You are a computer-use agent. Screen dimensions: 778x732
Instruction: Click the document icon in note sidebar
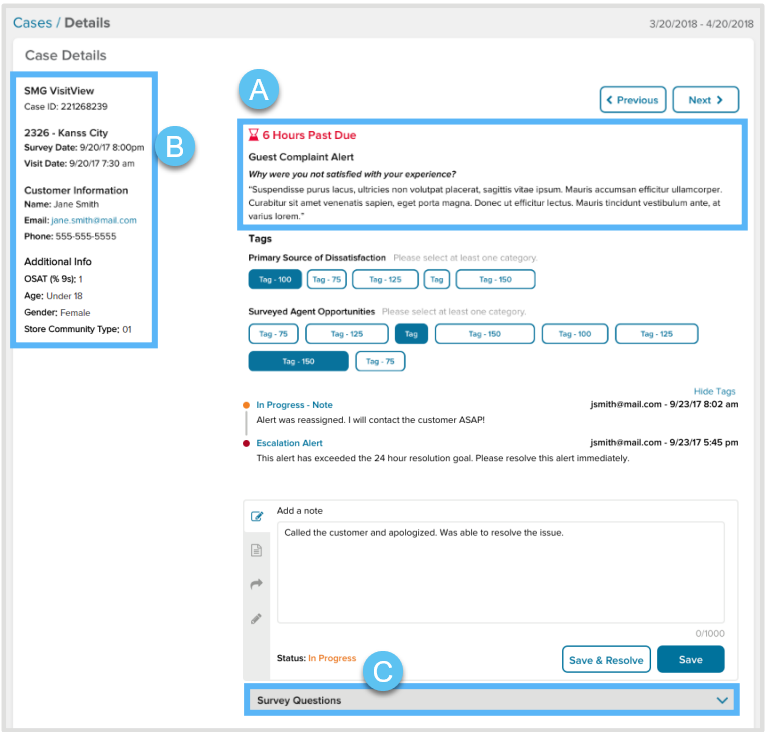256,550
